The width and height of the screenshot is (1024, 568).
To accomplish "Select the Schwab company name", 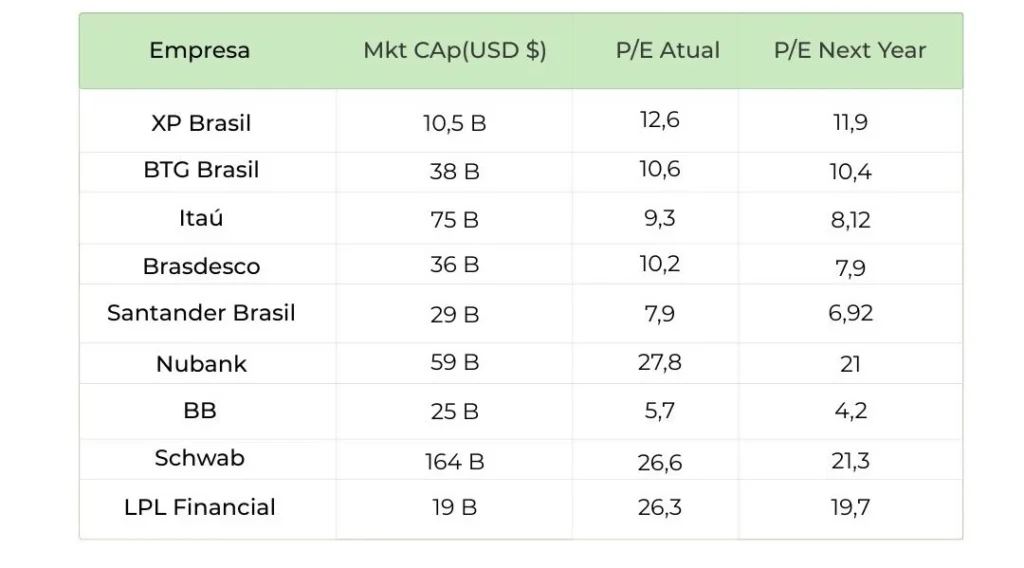I will pos(200,458).
